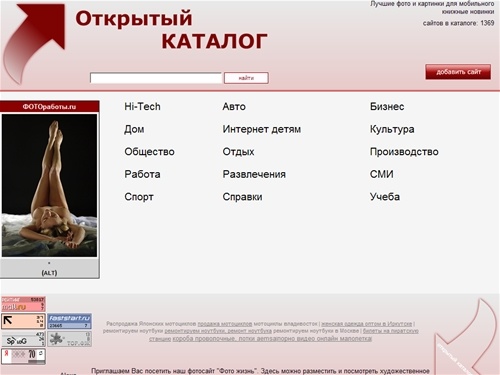Click the ФОТОработы.ru photo thumbnail
The image size is (500, 375).
(x=49, y=185)
